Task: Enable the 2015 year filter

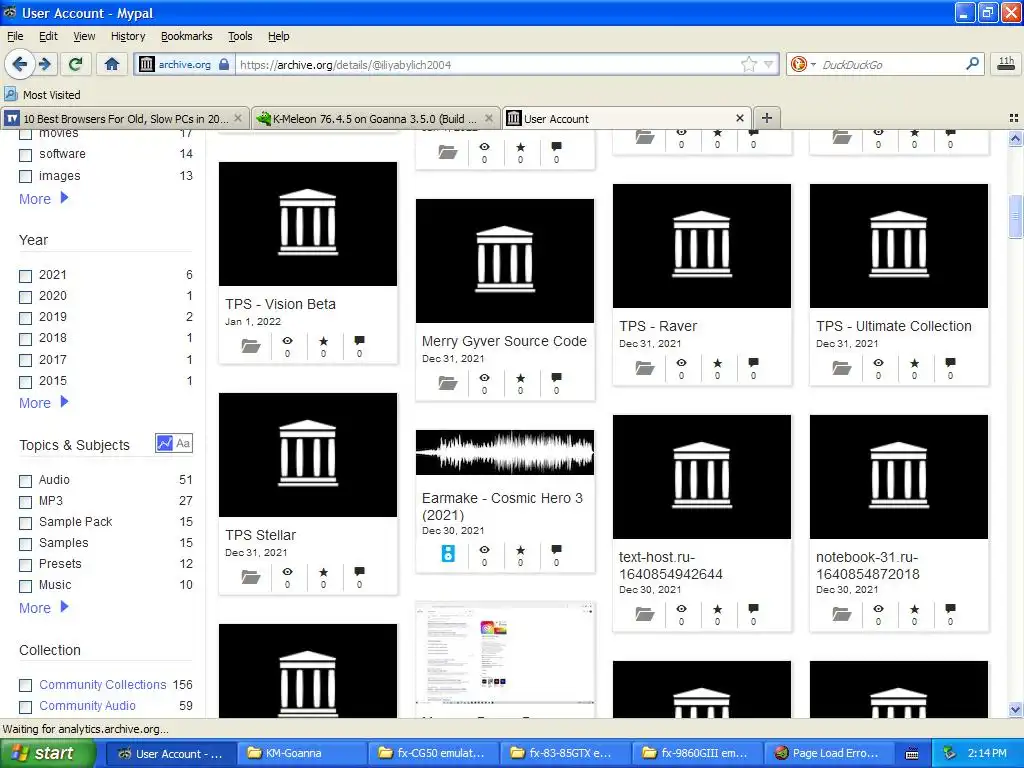Action: pos(25,382)
